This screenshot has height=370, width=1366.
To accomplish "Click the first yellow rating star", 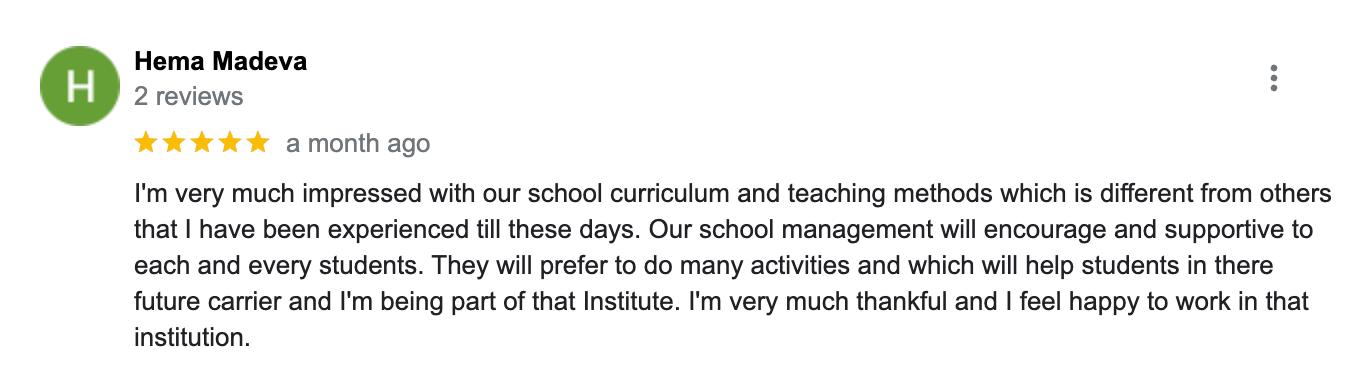I will [146, 143].
